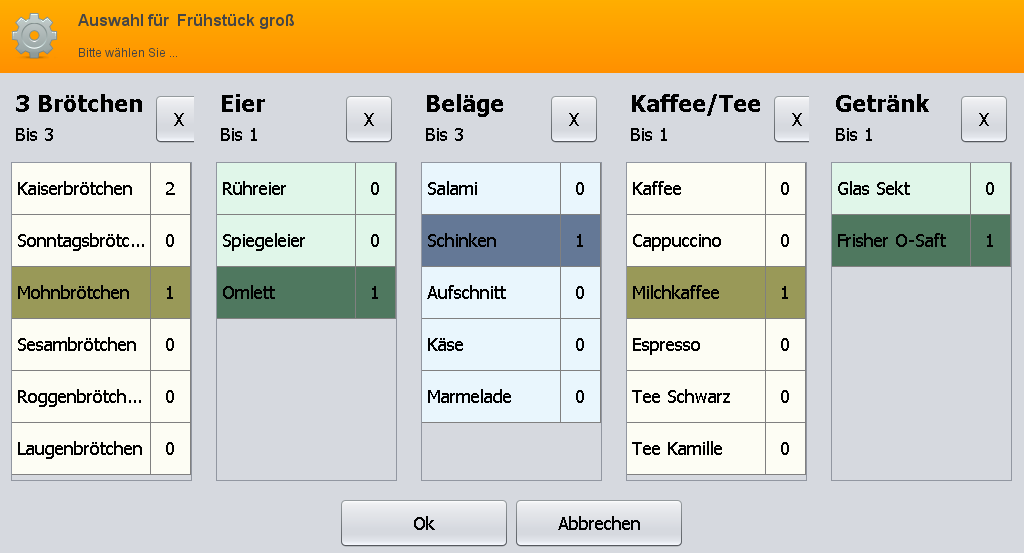Clear the Getränk column with X
Viewport: 1025px width, 553px height.
[x=984, y=119]
